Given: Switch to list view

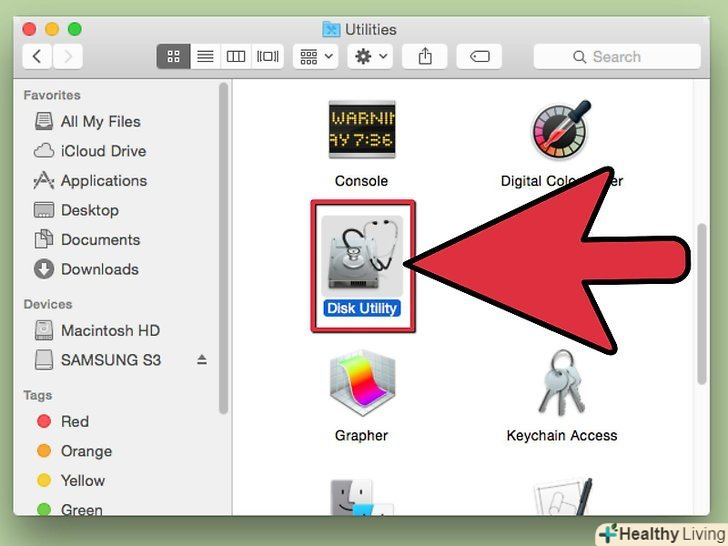Looking at the screenshot, I should pos(205,57).
